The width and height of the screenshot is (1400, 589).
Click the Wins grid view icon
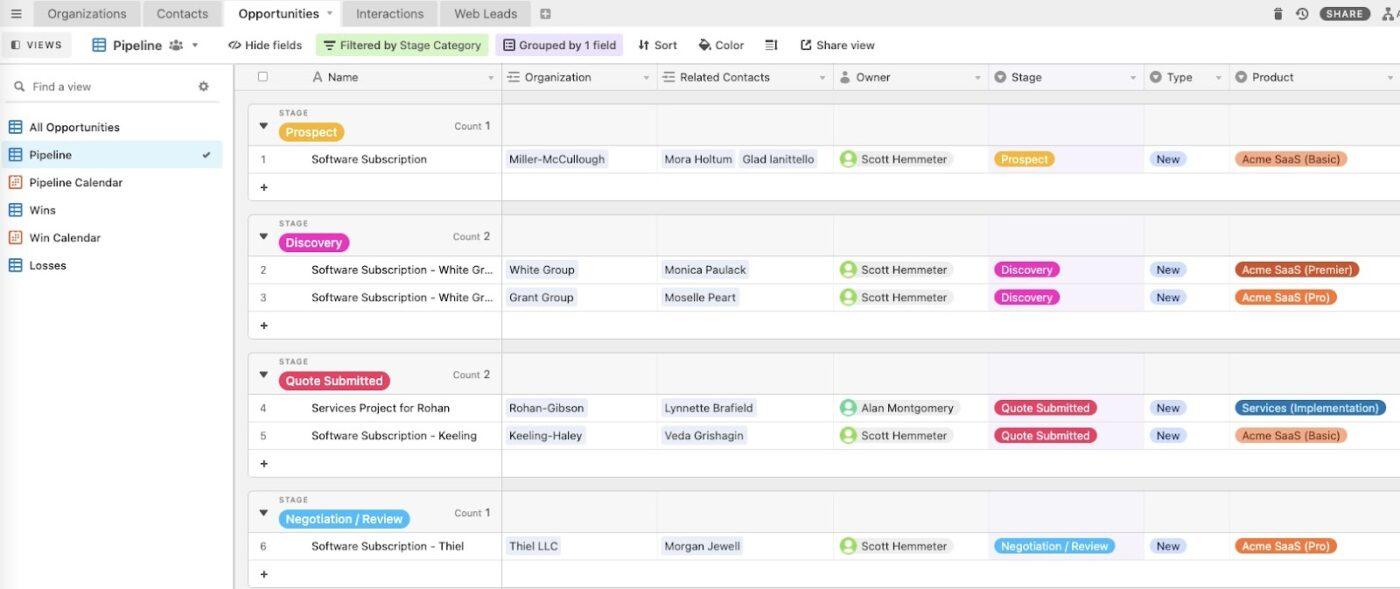[15, 210]
